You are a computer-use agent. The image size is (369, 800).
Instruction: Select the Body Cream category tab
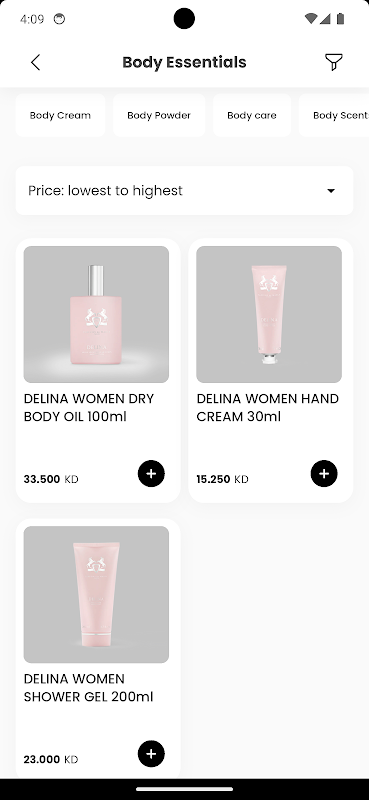pyautogui.click(x=60, y=115)
